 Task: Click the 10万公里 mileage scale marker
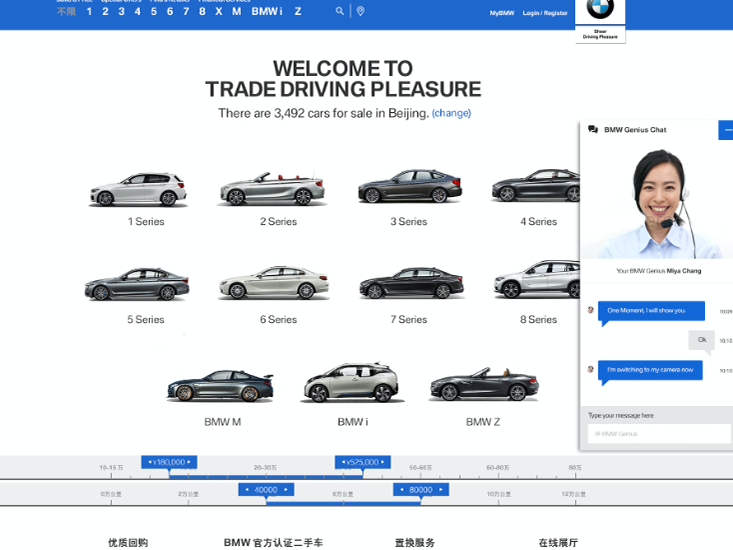click(x=499, y=494)
